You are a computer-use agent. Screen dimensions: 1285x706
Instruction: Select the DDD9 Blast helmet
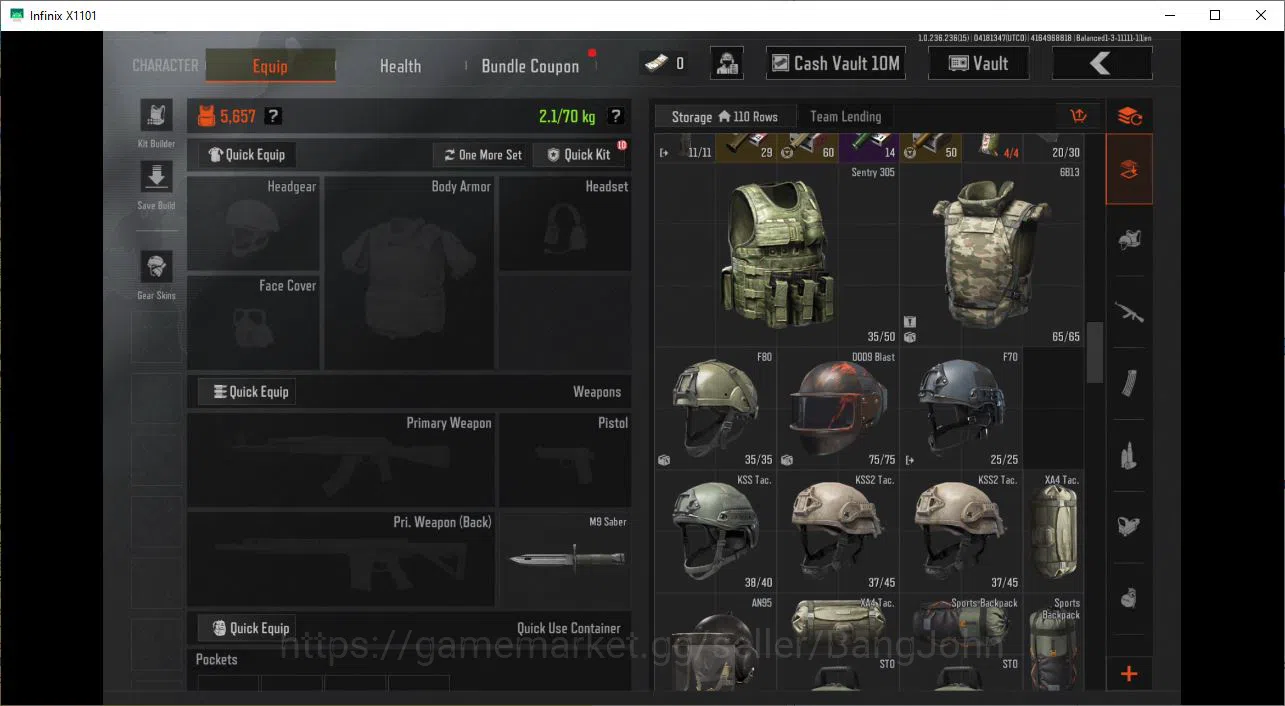(838, 408)
